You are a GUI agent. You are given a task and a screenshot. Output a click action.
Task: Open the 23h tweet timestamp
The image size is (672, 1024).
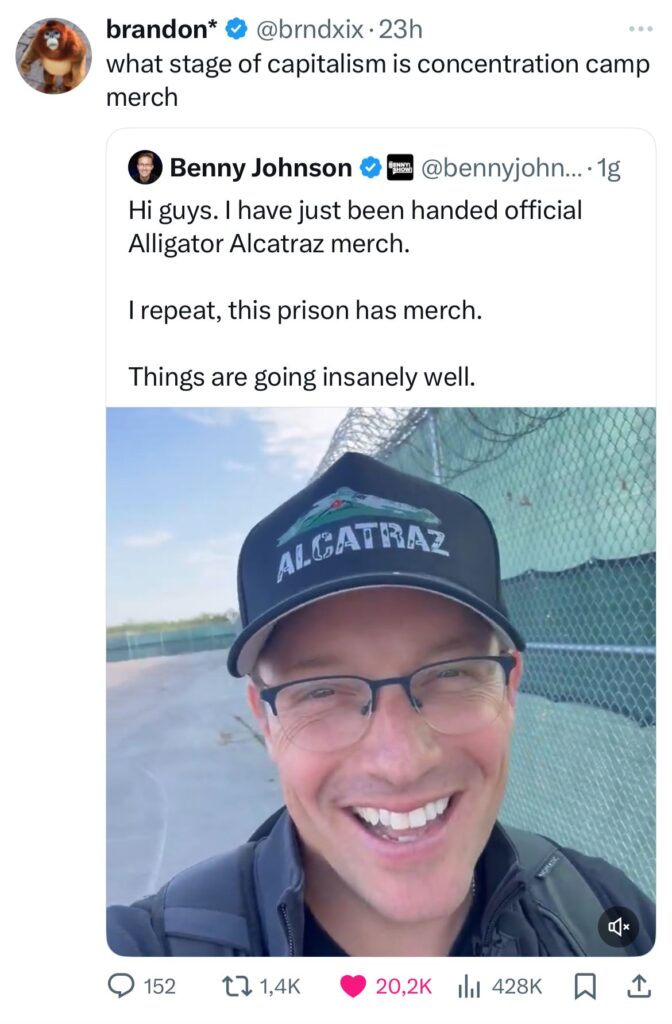[400, 29]
